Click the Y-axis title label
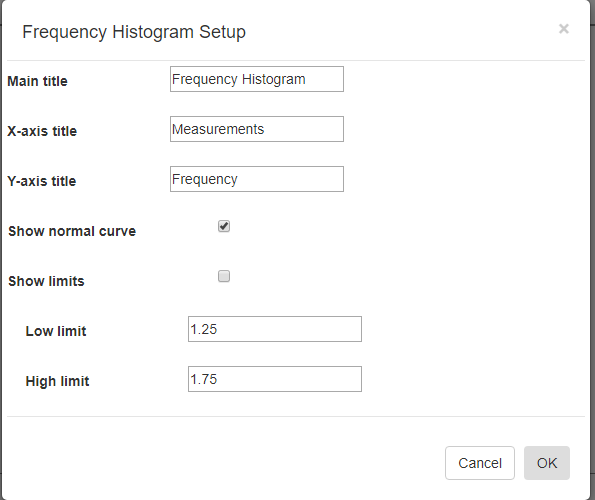 click(x=42, y=181)
